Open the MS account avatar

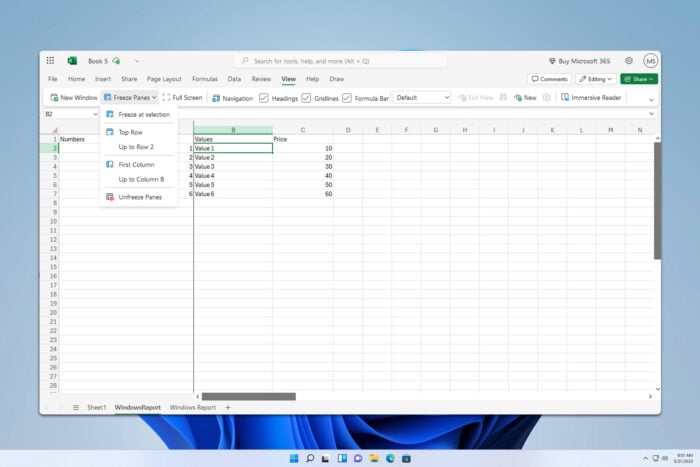click(650, 61)
